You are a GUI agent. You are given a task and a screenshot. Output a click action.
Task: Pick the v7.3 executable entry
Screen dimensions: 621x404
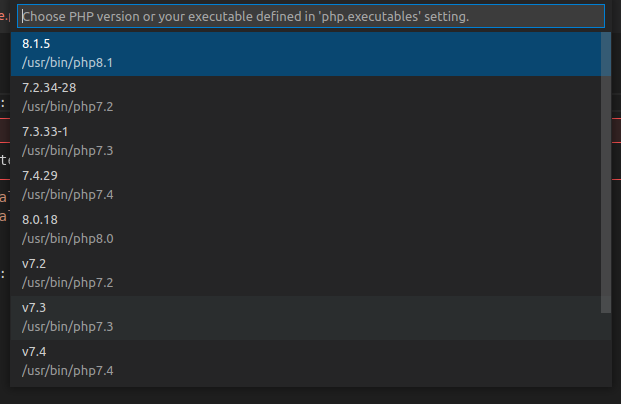pos(34,308)
